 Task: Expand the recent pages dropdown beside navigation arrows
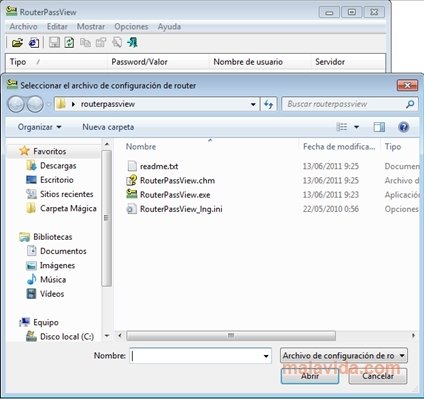point(48,104)
